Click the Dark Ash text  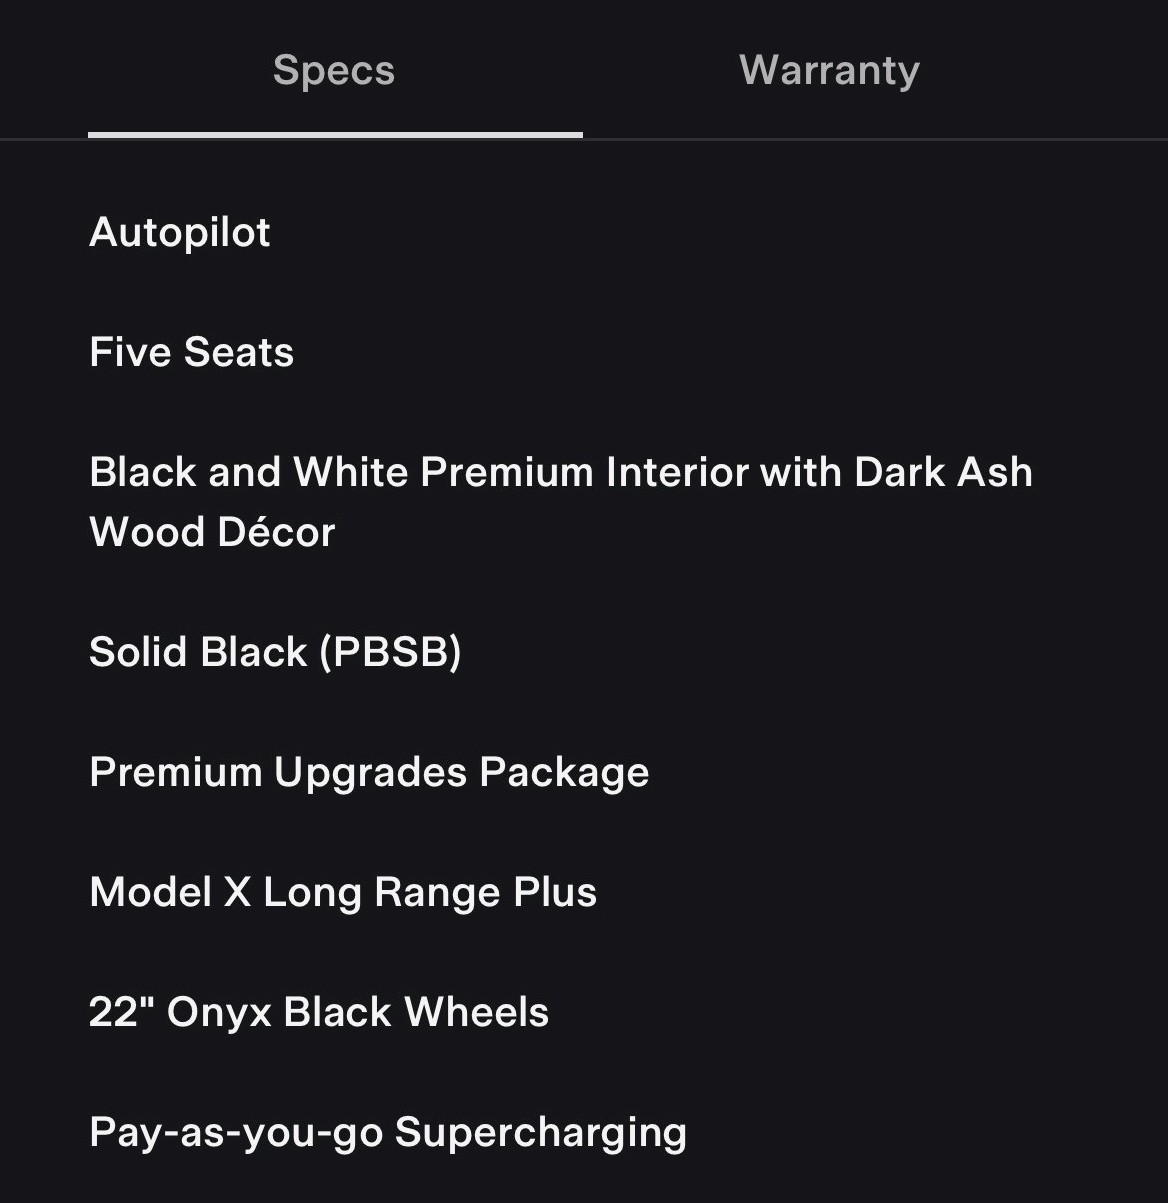coord(943,472)
